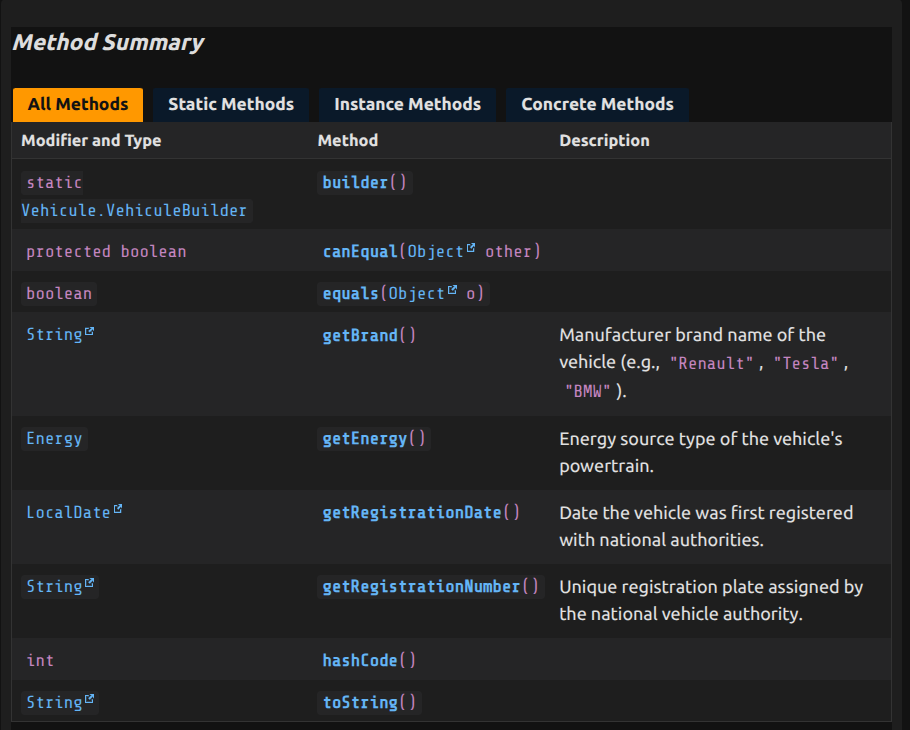Click the Description column header
The height and width of the screenshot is (730, 910).
(x=604, y=140)
